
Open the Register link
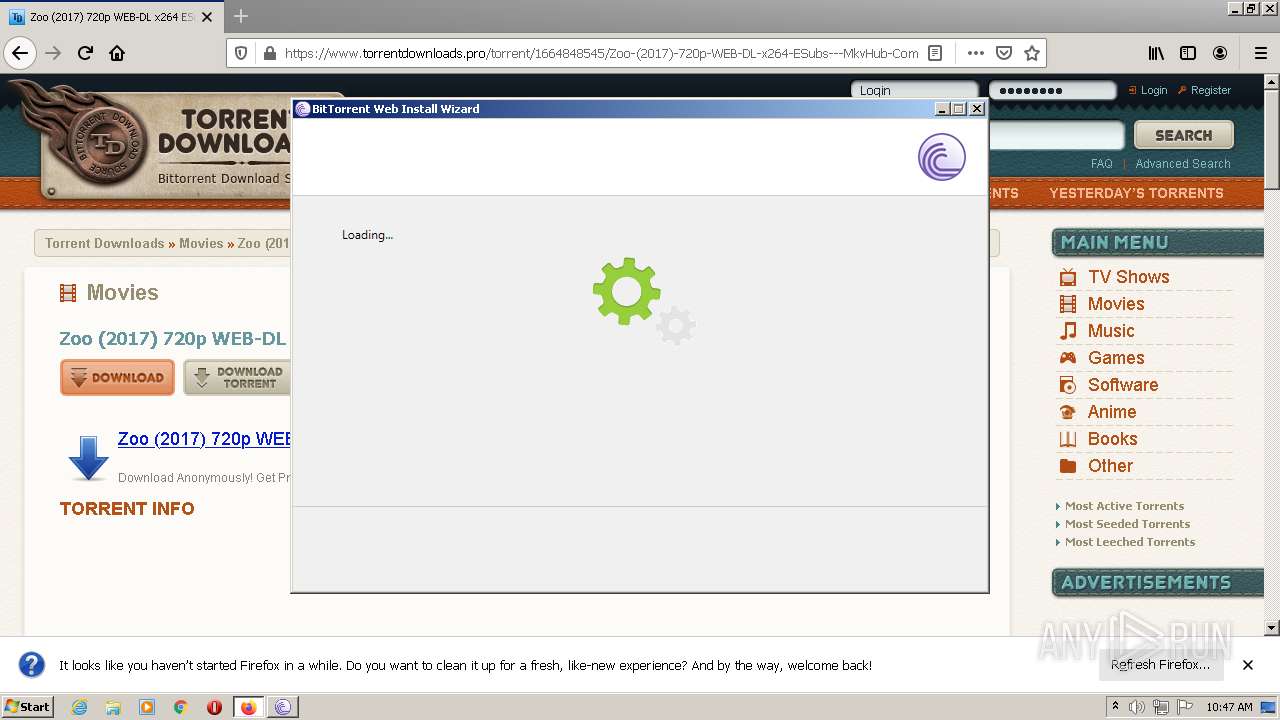[x=1204, y=90]
